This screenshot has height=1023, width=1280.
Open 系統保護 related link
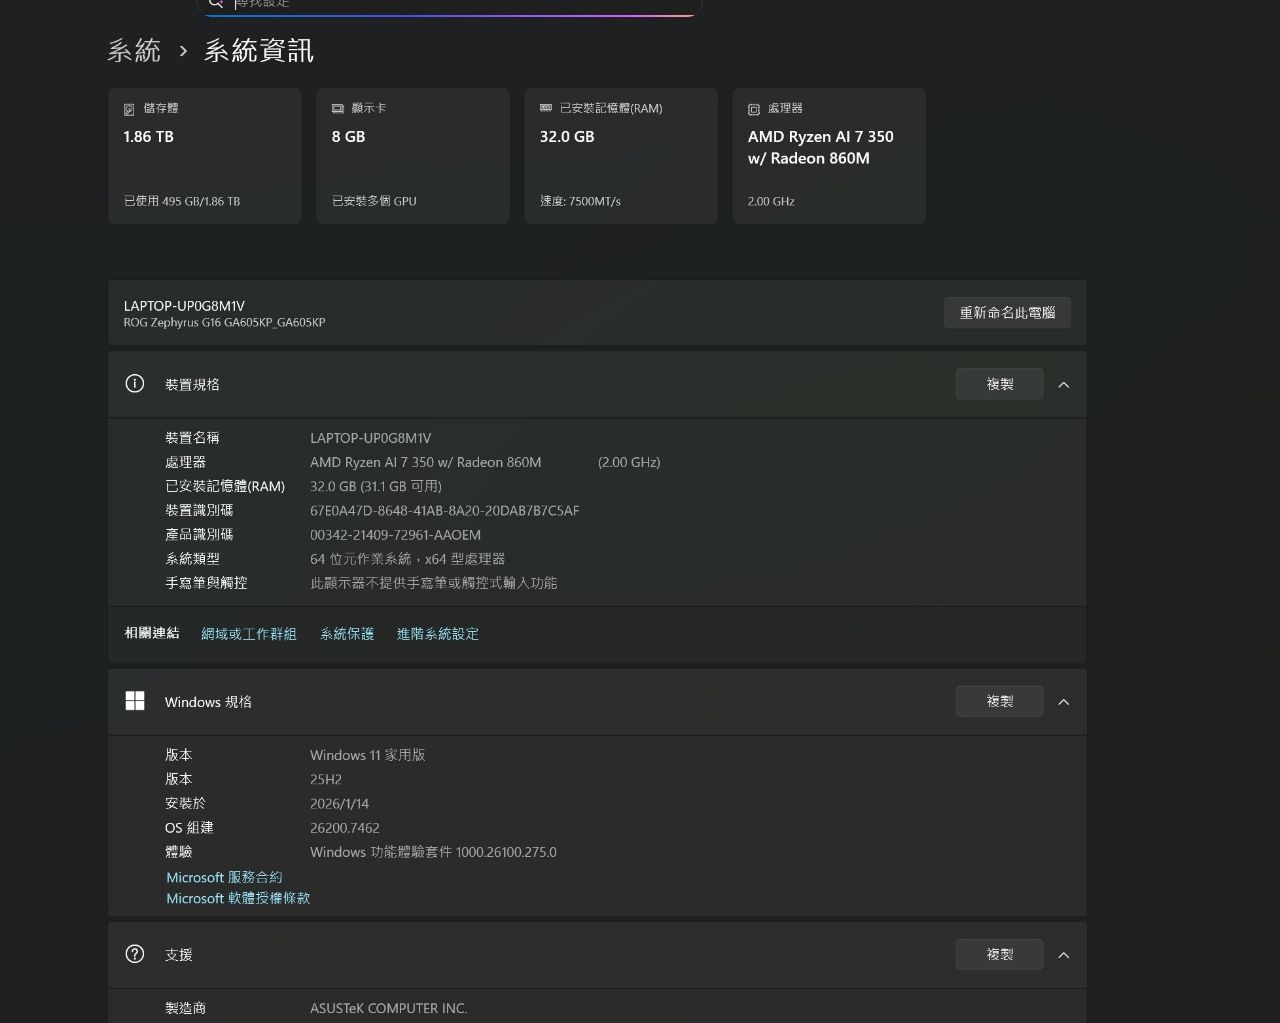pyautogui.click(x=347, y=634)
